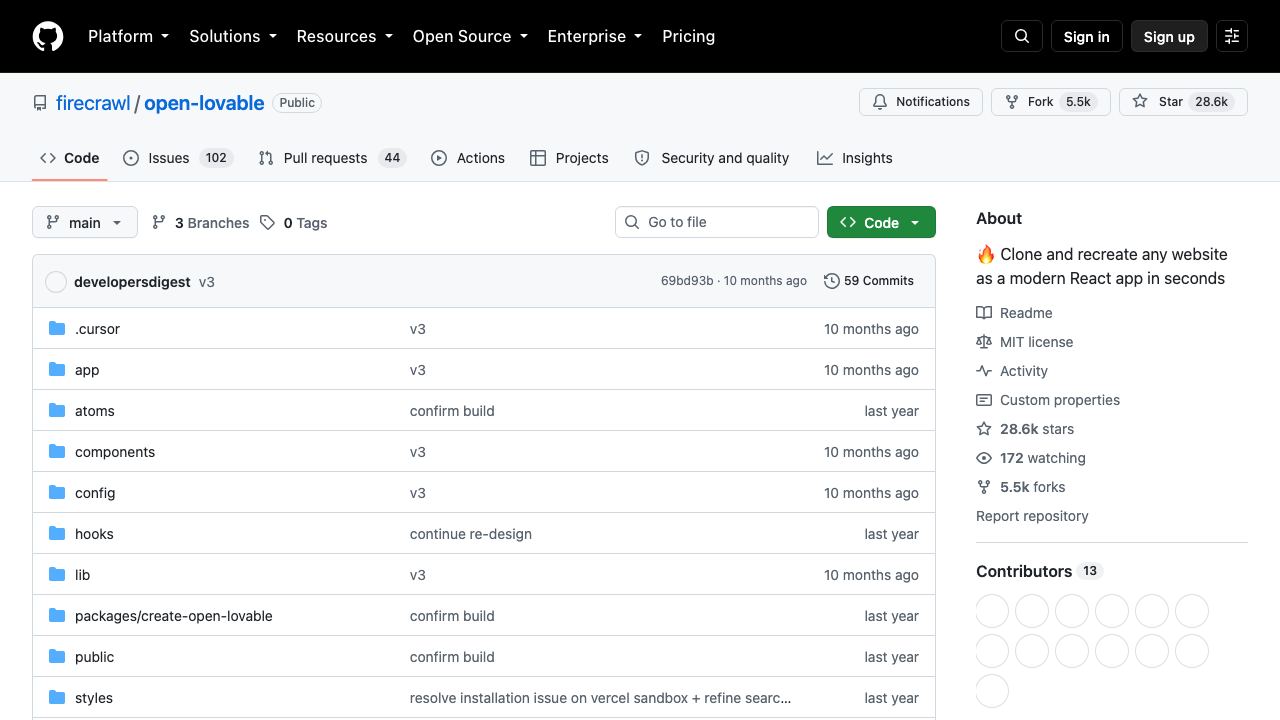Click the scales icon beside MIT license

pyautogui.click(x=984, y=342)
